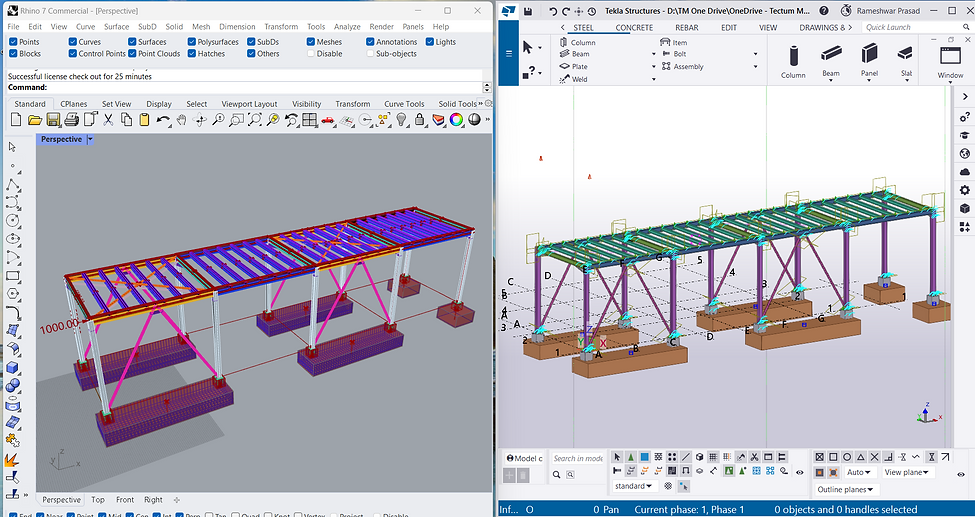This screenshot has width=975, height=517.
Task: Toggle the Lights checkbox in Rhino
Action: point(430,42)
